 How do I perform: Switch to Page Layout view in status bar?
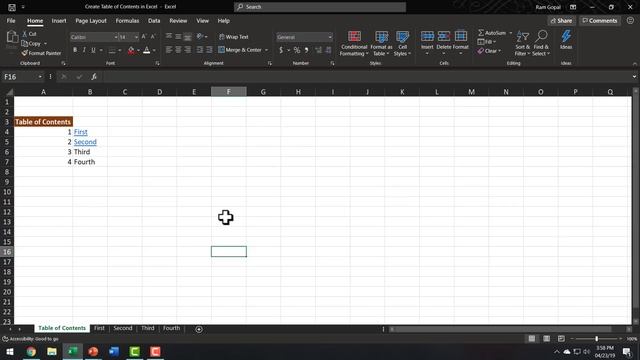[x=547, y=339]
